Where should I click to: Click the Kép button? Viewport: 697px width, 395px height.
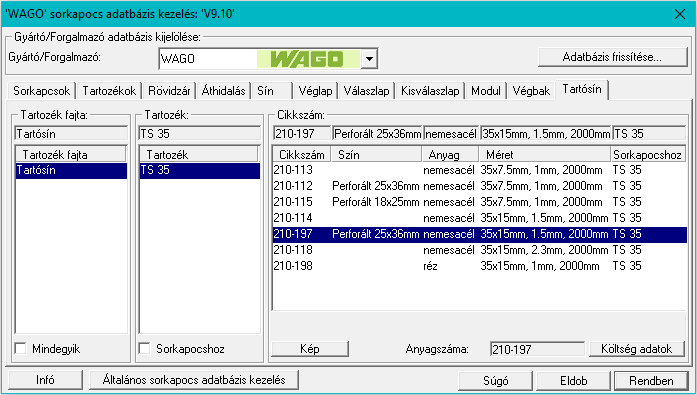point(310,349)
